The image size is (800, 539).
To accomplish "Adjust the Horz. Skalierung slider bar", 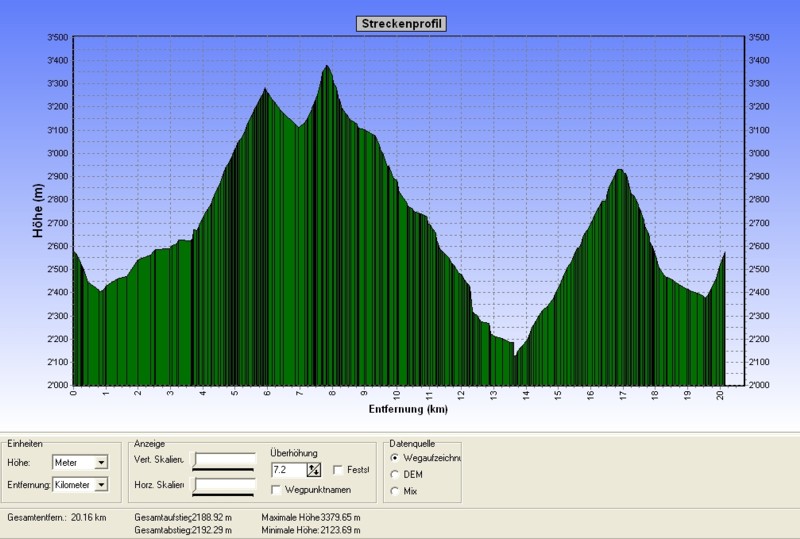I will coord(225,486).
